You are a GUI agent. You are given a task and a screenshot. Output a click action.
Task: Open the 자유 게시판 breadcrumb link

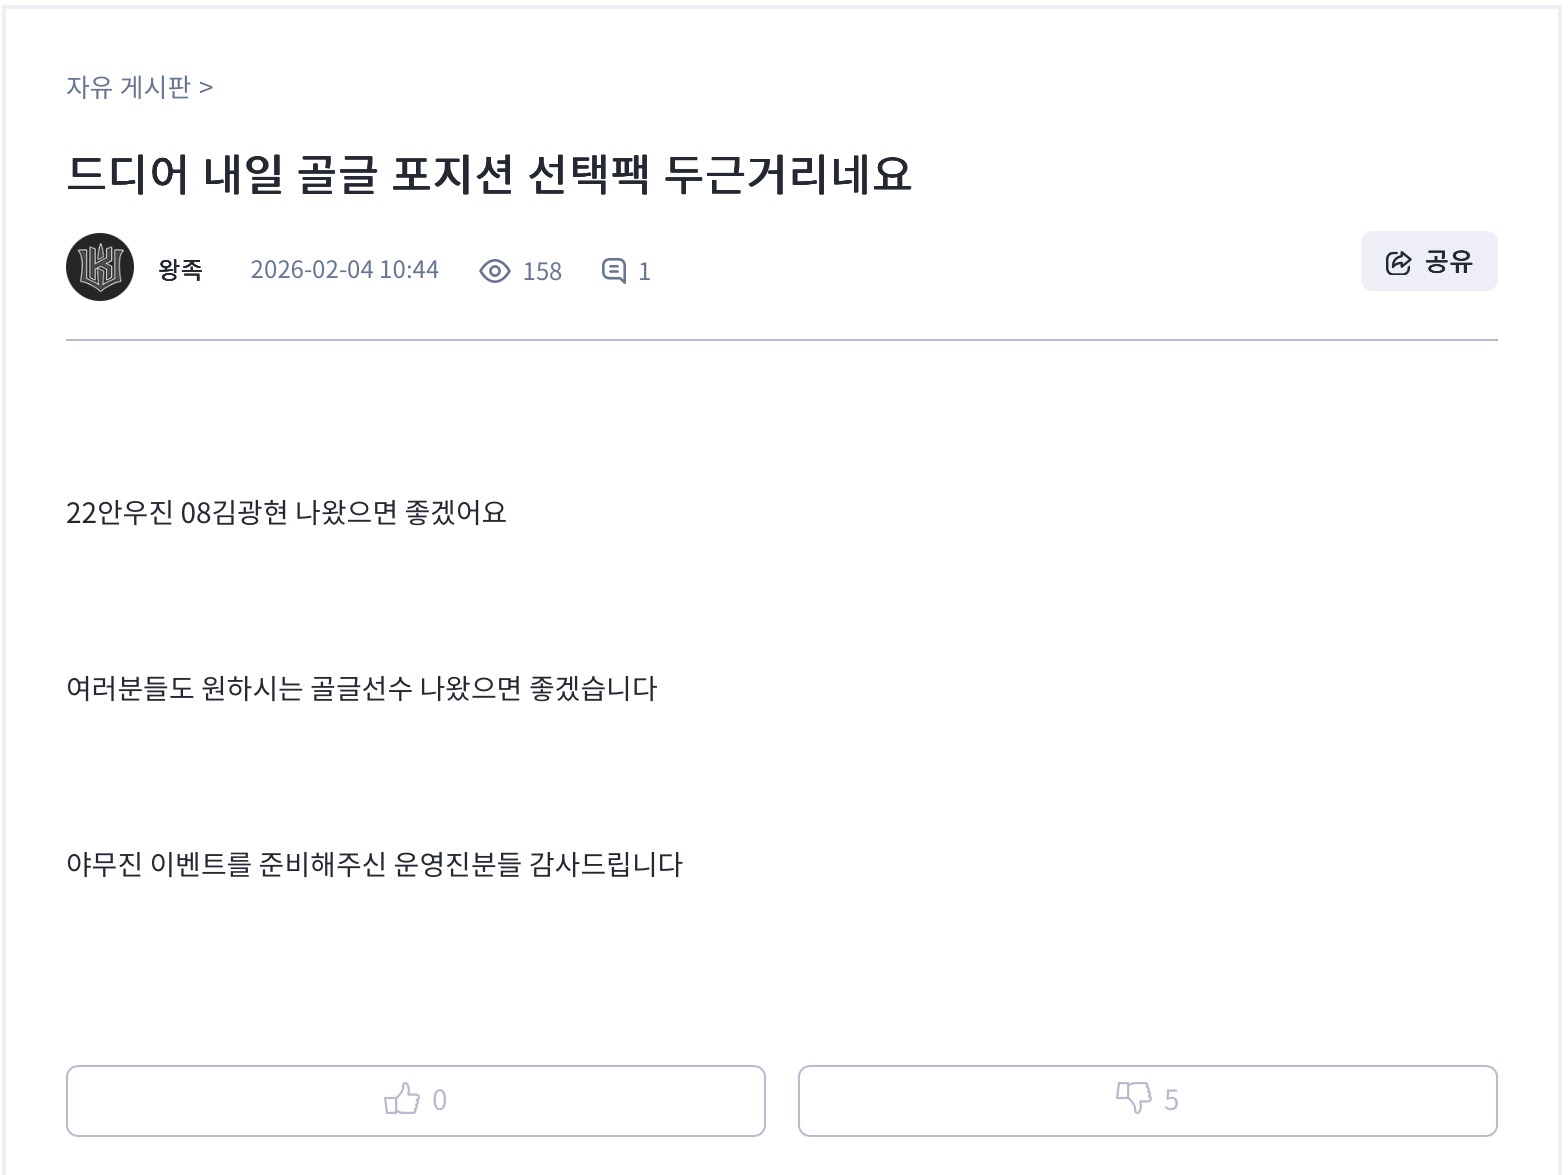tap(128, 88)
